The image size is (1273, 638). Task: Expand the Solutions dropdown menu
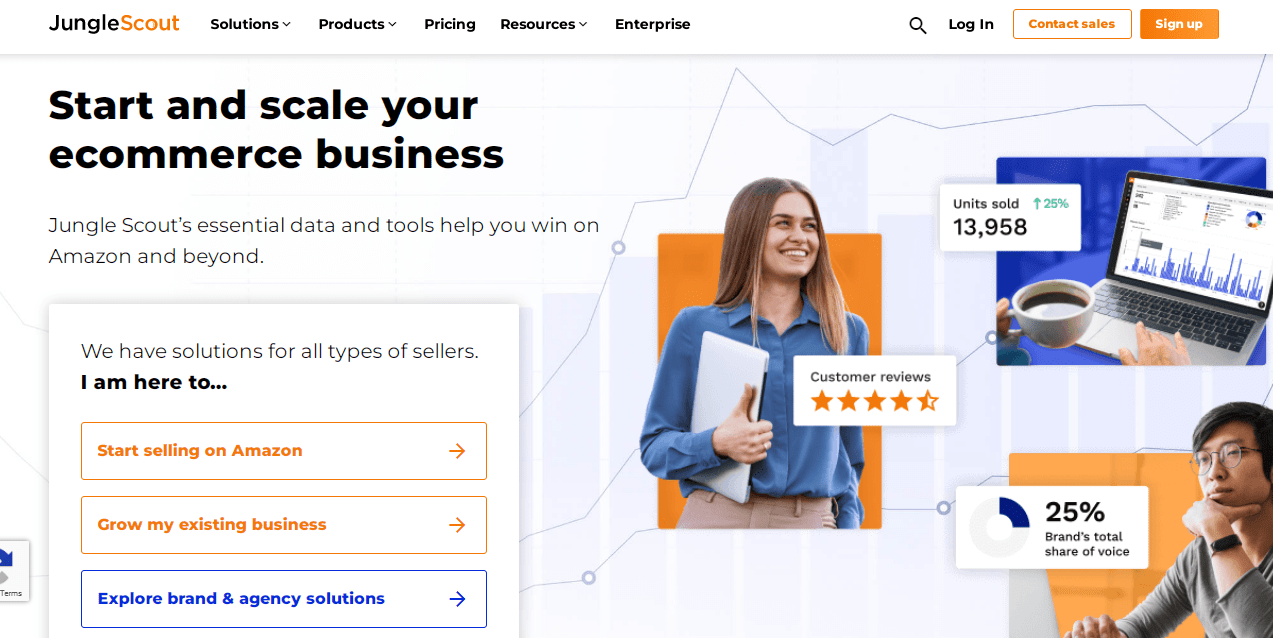click(250, 24)
